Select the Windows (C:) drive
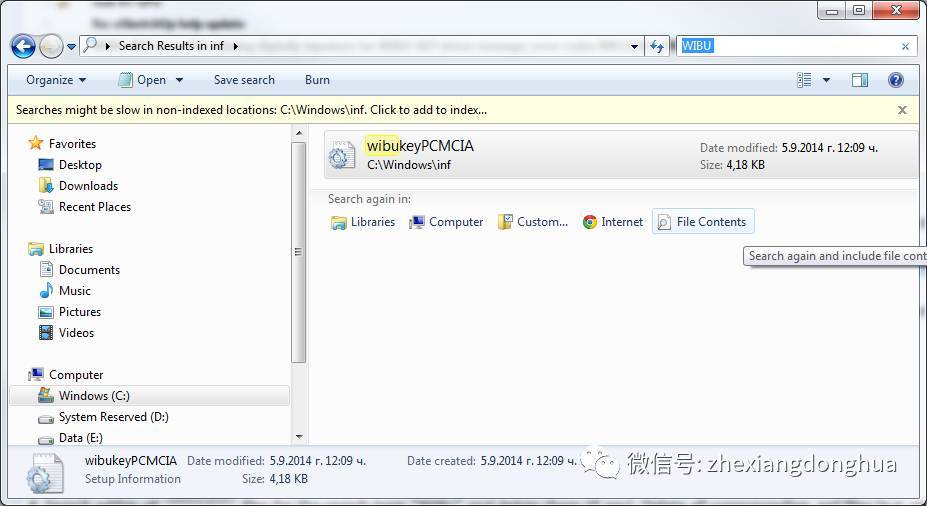Screen dimensions: 927x506 click(149, 396)
